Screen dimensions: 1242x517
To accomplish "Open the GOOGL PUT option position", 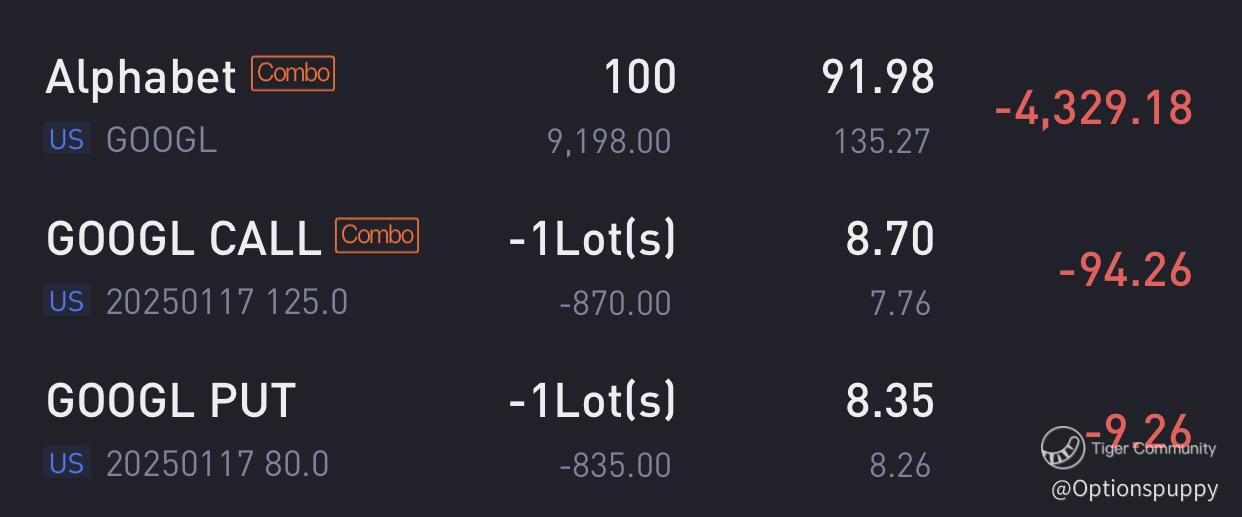I will point(171,401).
